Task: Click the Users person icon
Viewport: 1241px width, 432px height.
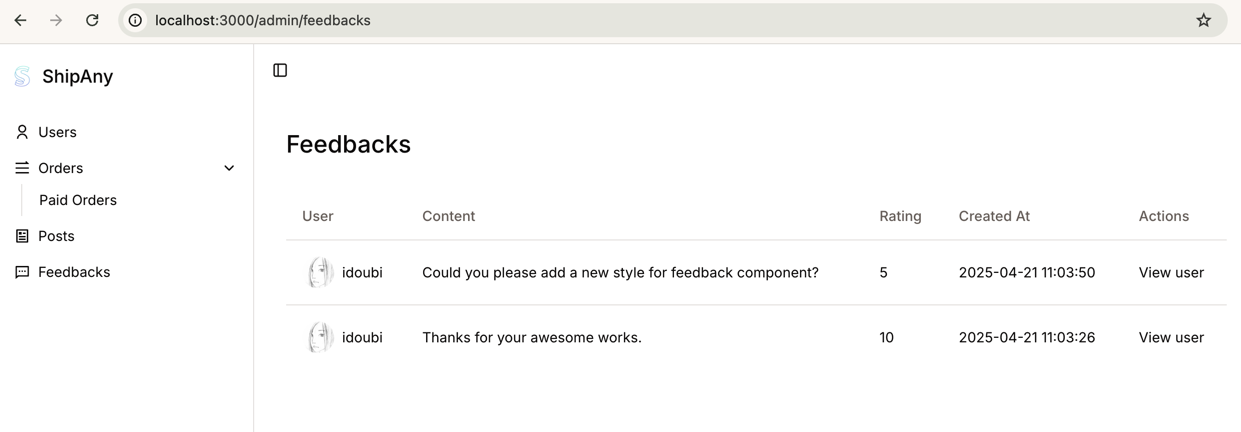Action: 22,132
